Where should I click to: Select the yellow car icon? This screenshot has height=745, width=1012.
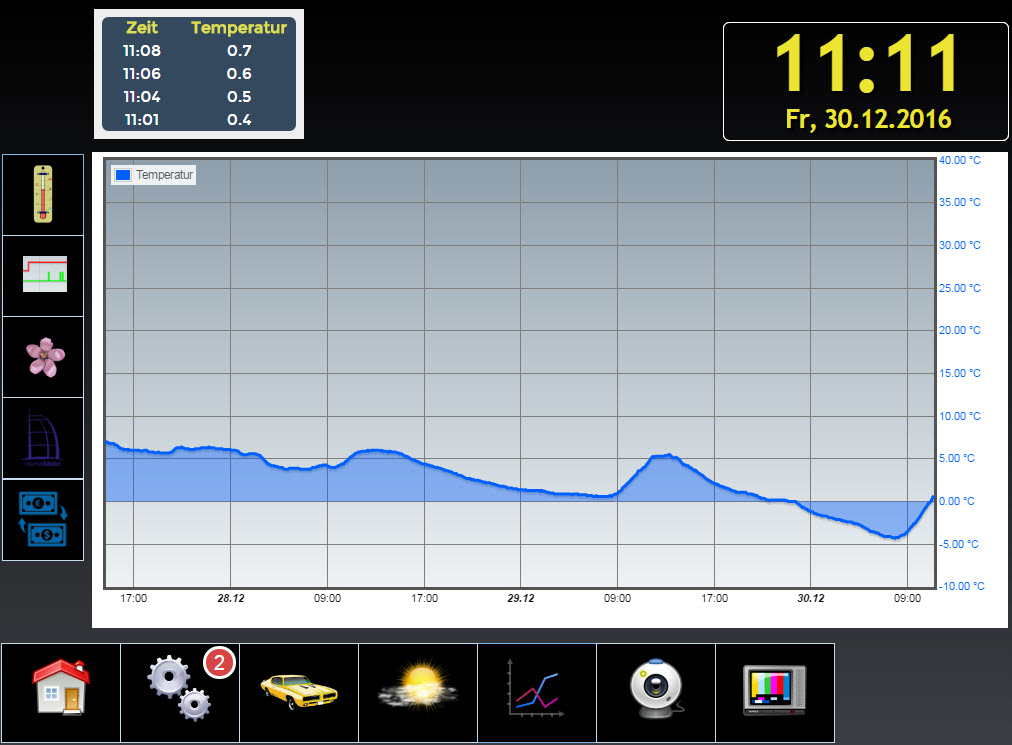[x=298, y=690]
